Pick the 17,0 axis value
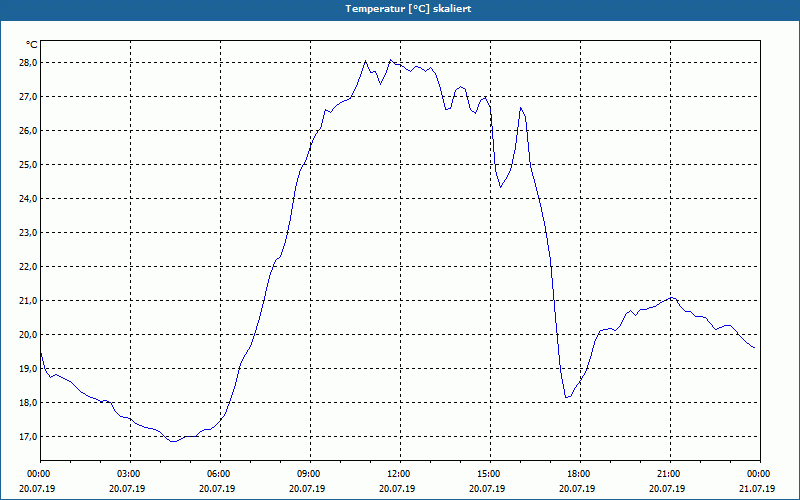 (28, 437)
